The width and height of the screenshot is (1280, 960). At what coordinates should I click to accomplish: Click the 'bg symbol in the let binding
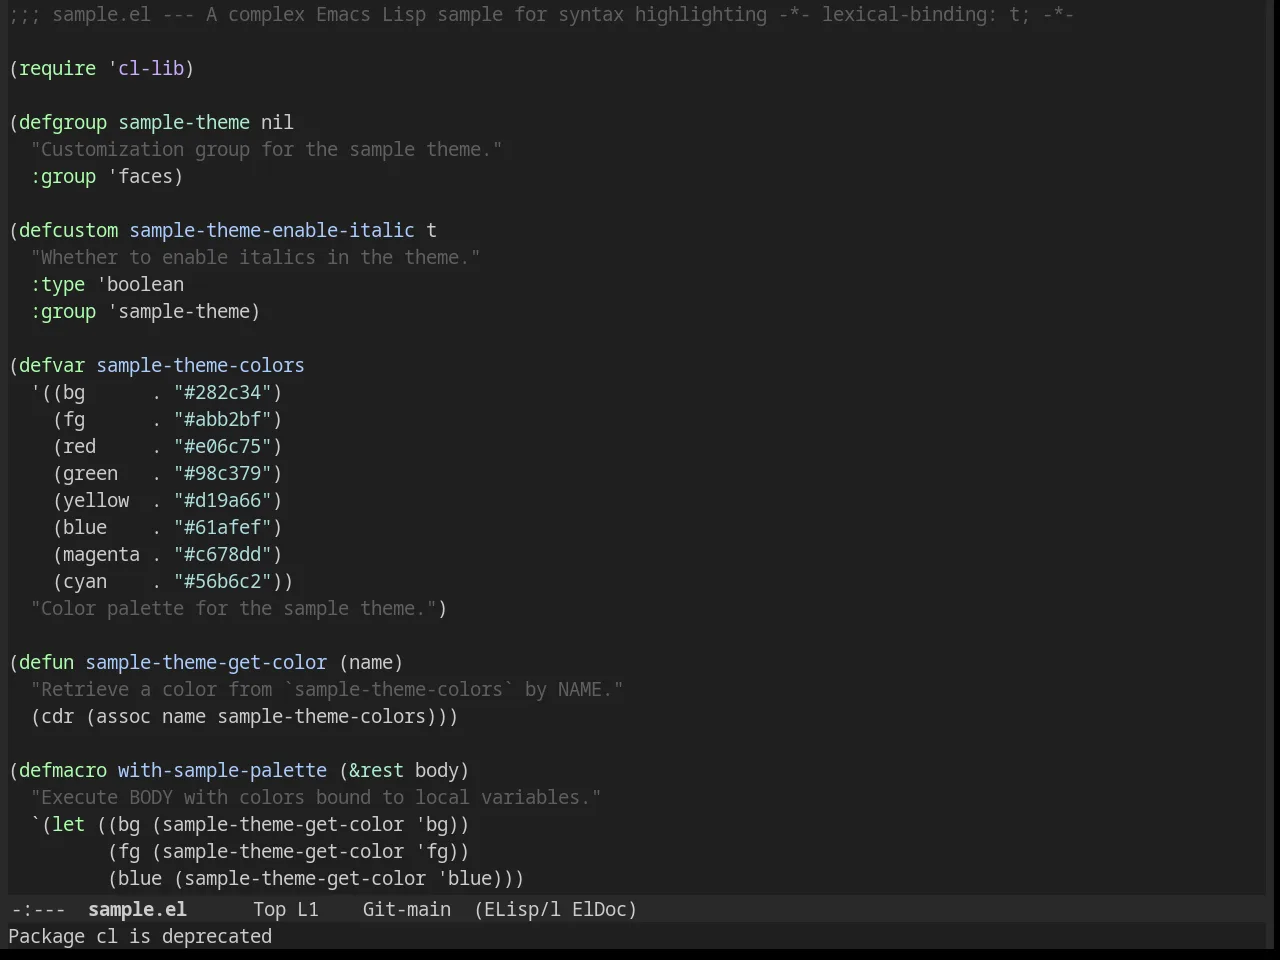pos(432,824)
